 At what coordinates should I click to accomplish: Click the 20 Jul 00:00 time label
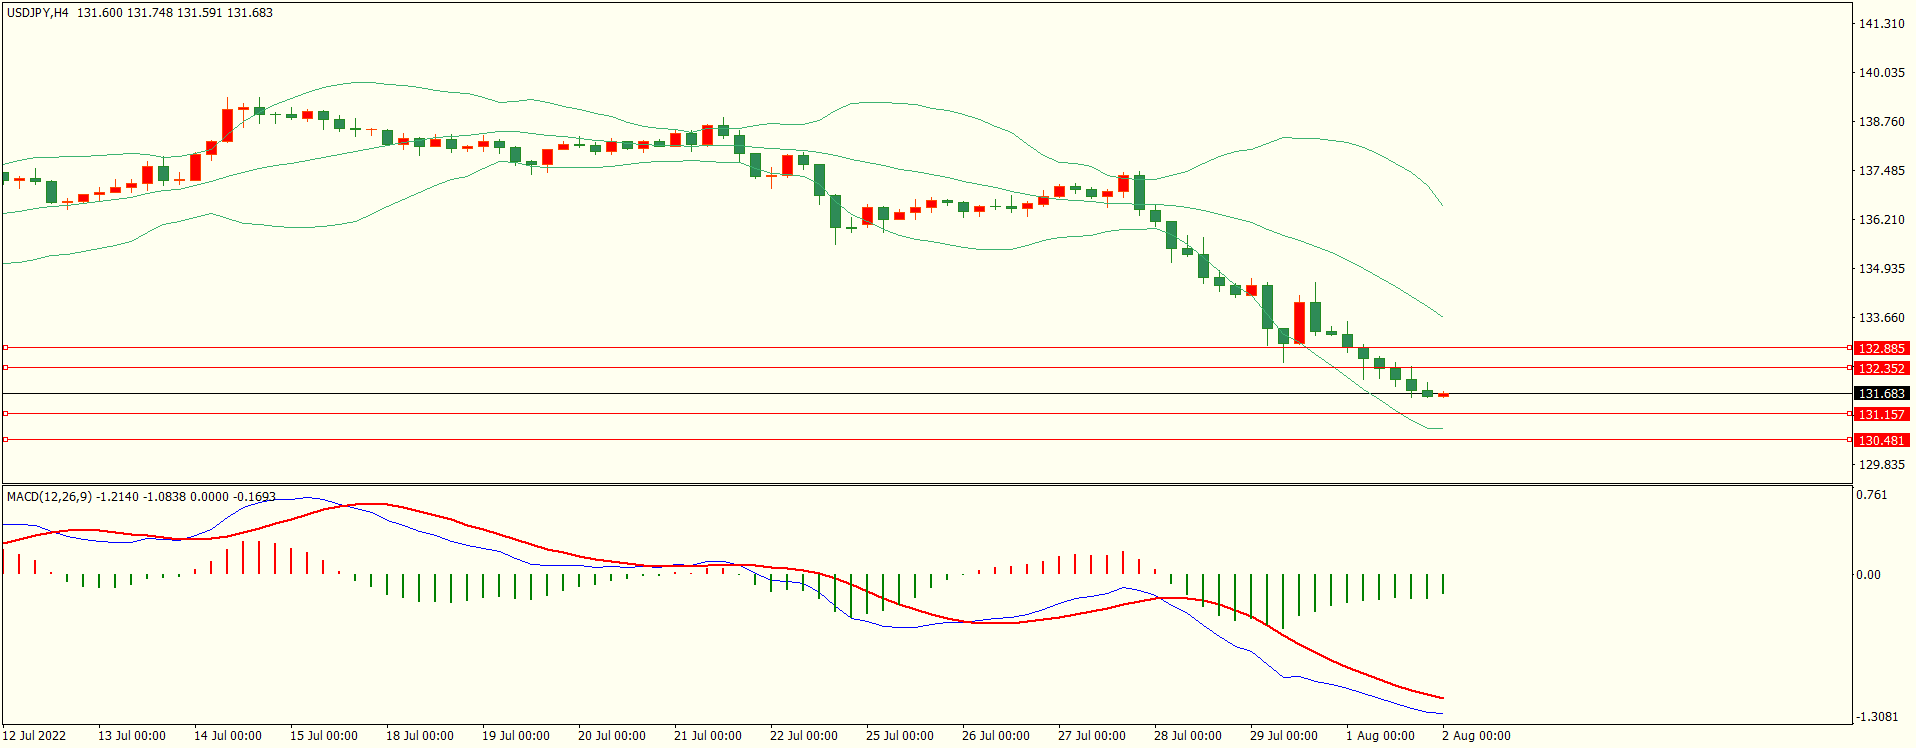[612, 736]
